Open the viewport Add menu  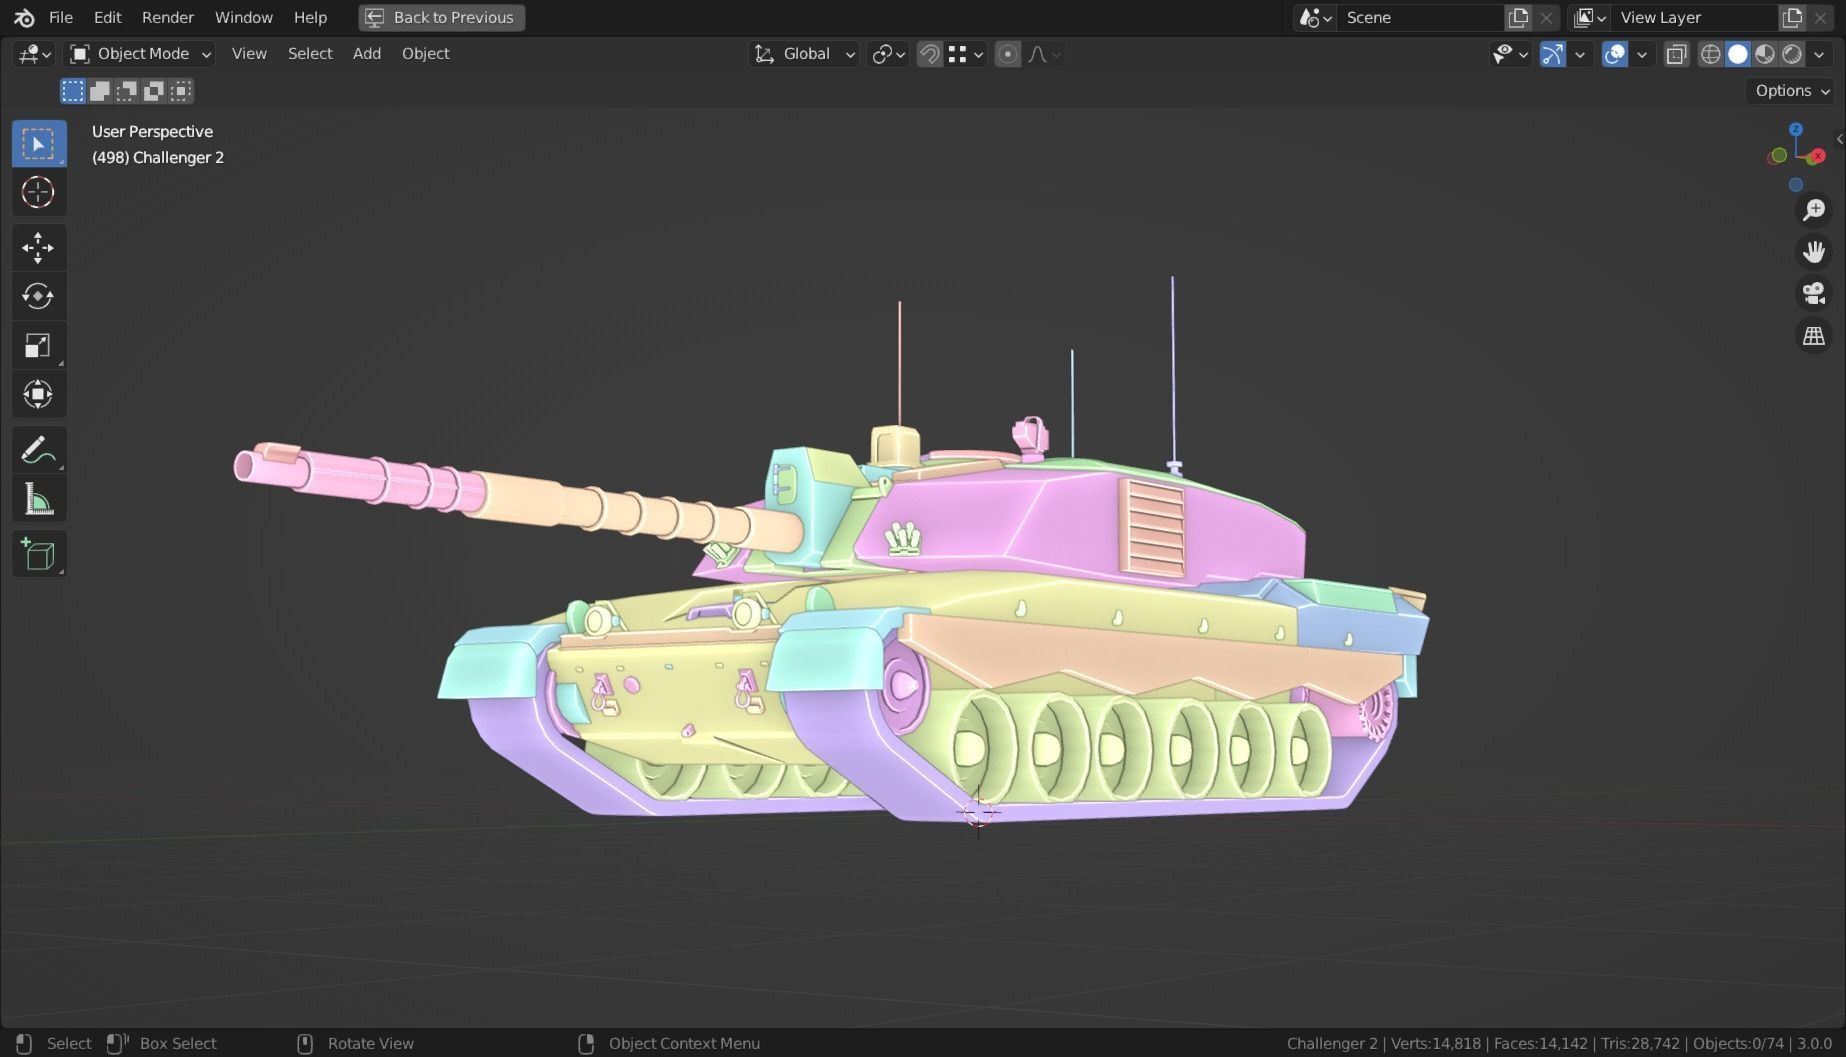[x=367, y=54]
